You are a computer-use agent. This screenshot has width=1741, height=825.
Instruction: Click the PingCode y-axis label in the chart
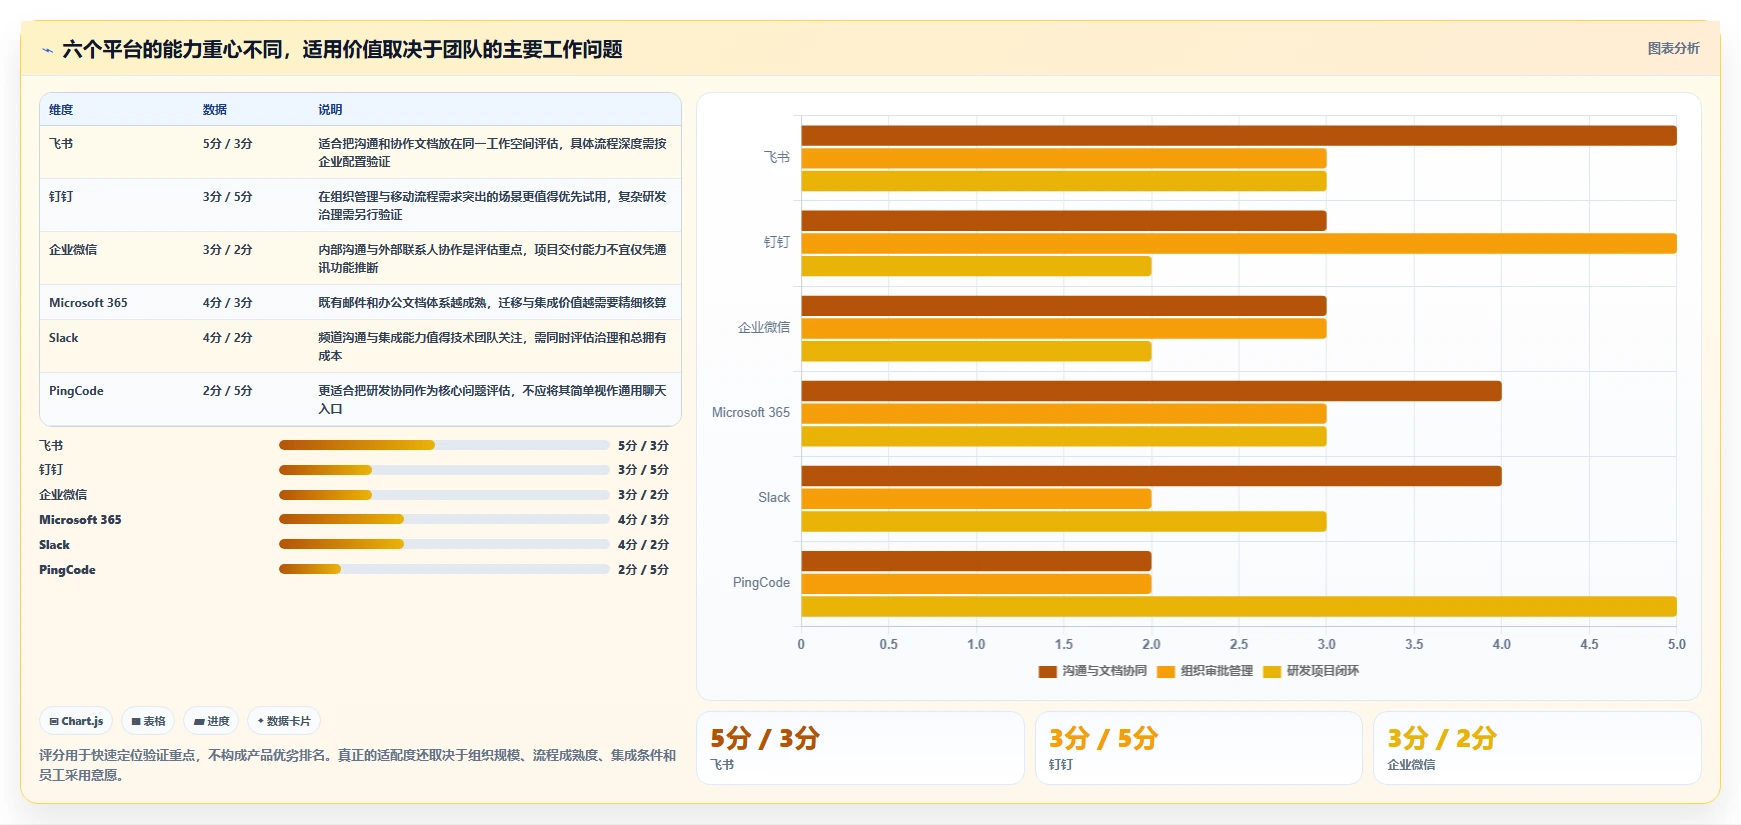point(761,583)
